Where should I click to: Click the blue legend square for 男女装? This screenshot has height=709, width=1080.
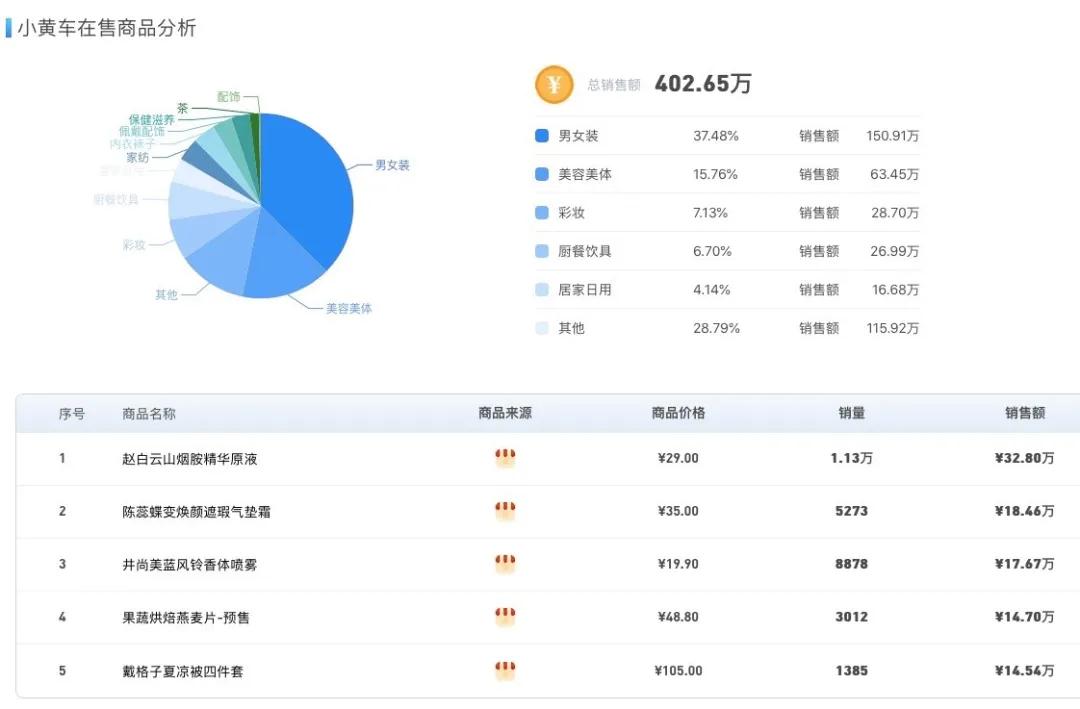click(544, 135)
